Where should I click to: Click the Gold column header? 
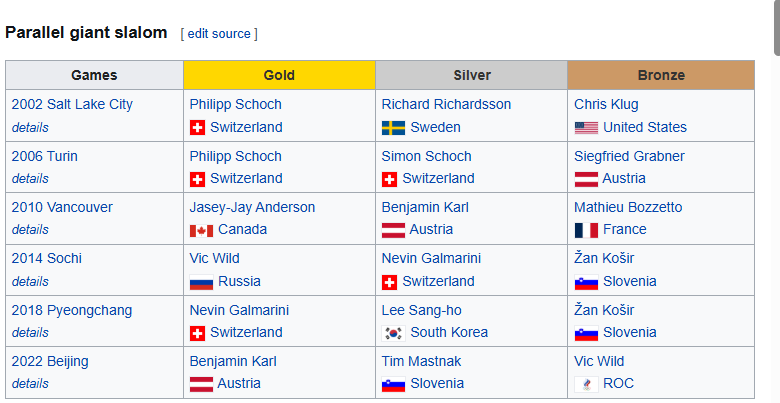tap(279, 75)
